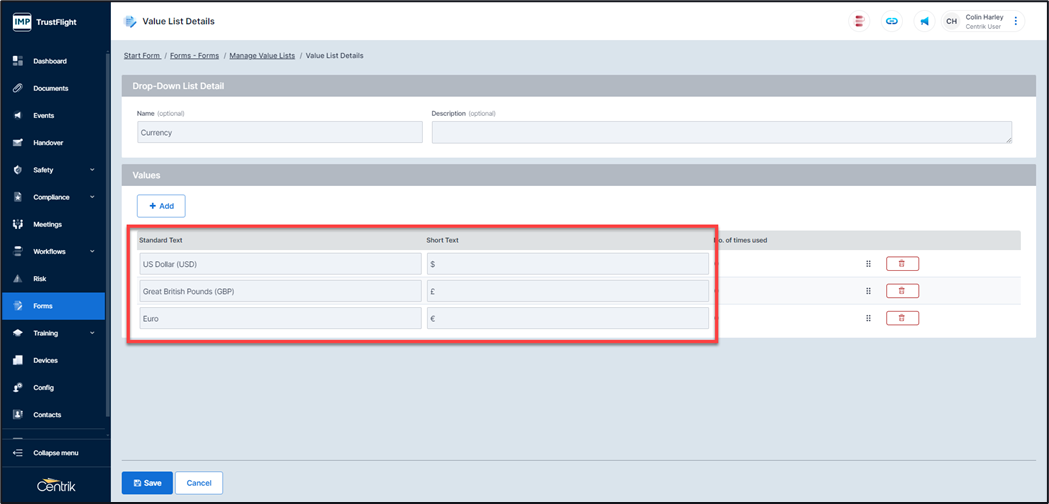Click the Save button

pyautogui.click(x=147, y=483)
